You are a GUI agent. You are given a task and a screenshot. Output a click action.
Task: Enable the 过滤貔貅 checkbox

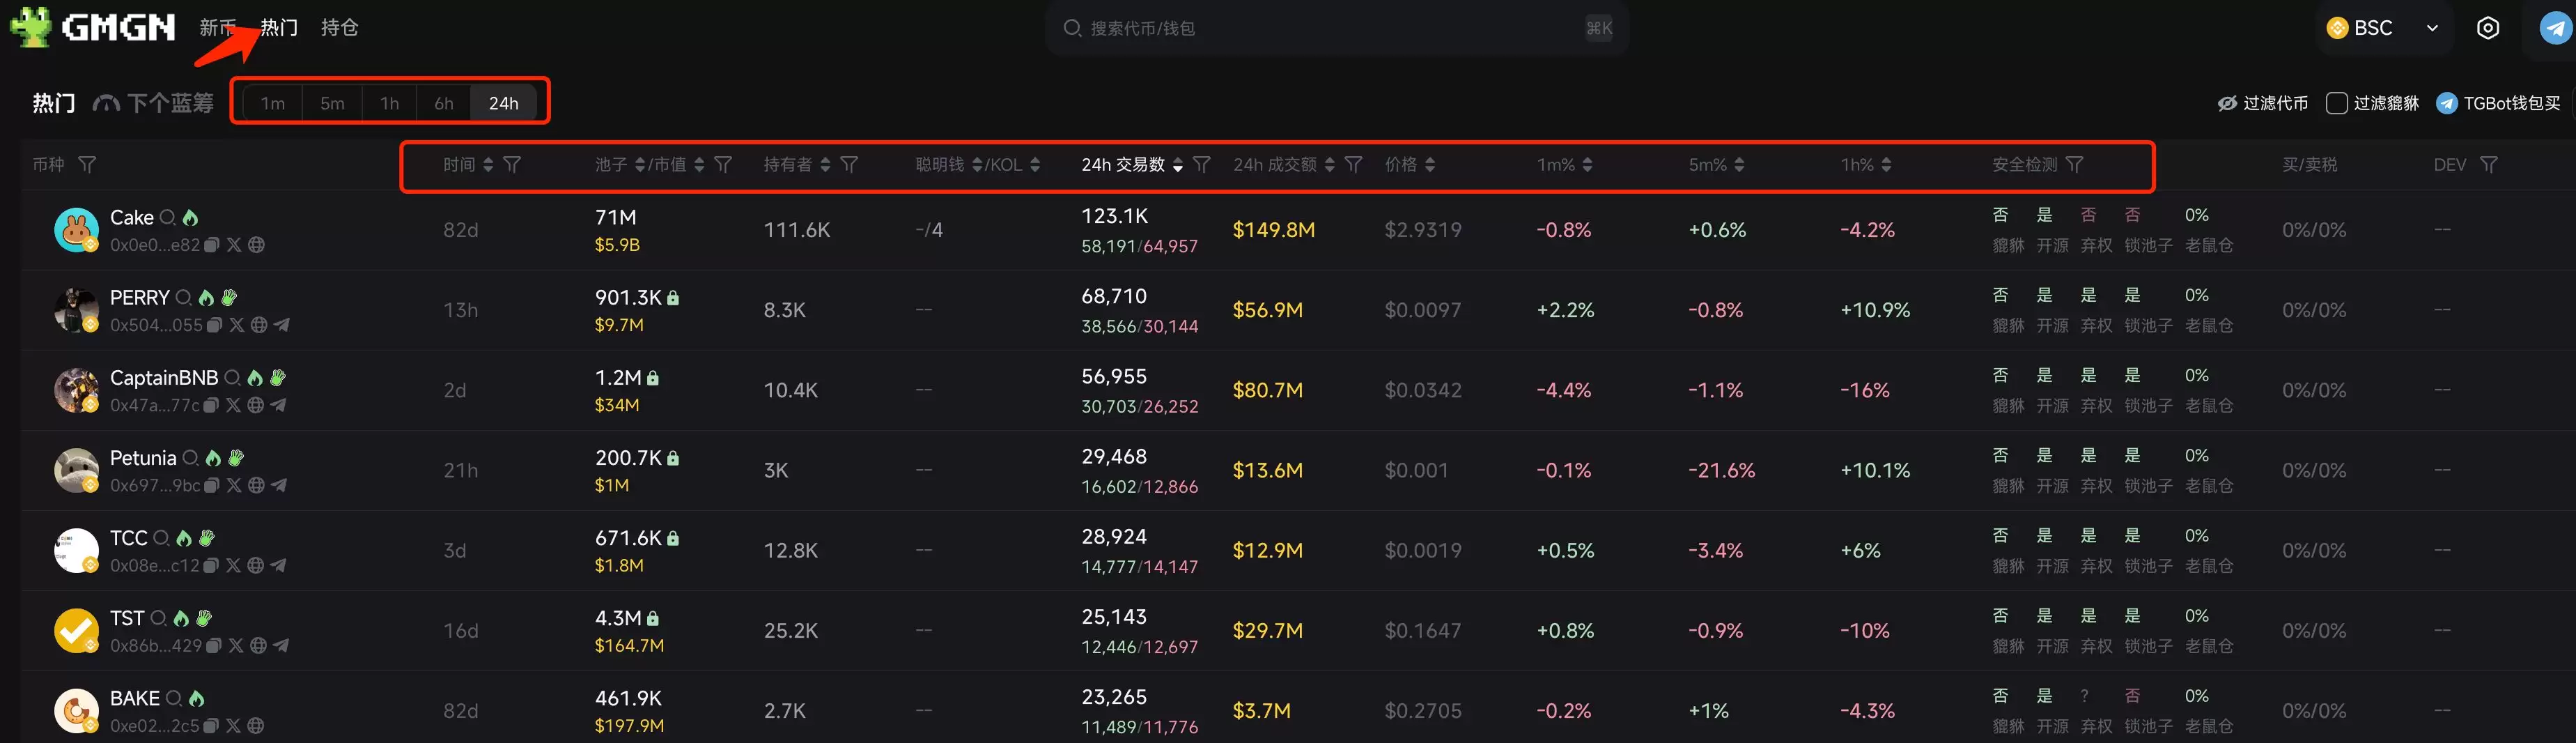(x=2337, y=102)
